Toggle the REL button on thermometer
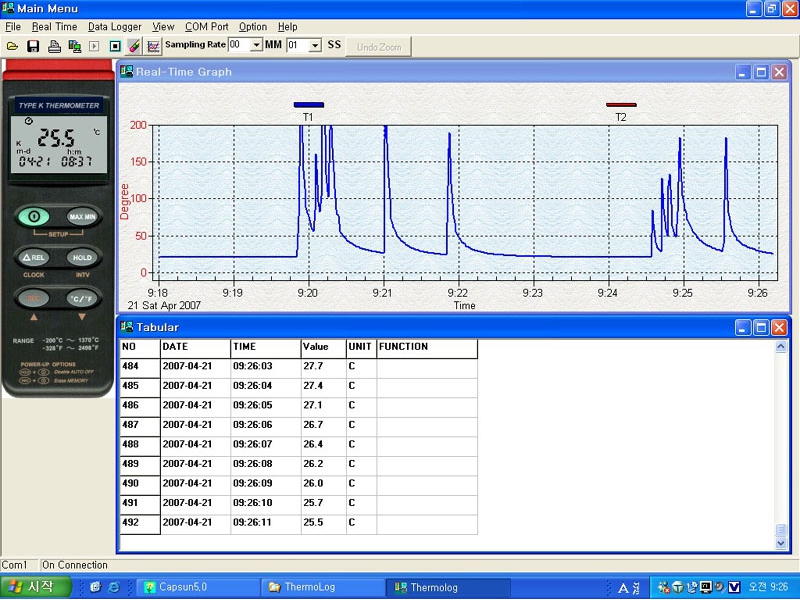Screen dimensions: 800x600 (x=34, y=257)
